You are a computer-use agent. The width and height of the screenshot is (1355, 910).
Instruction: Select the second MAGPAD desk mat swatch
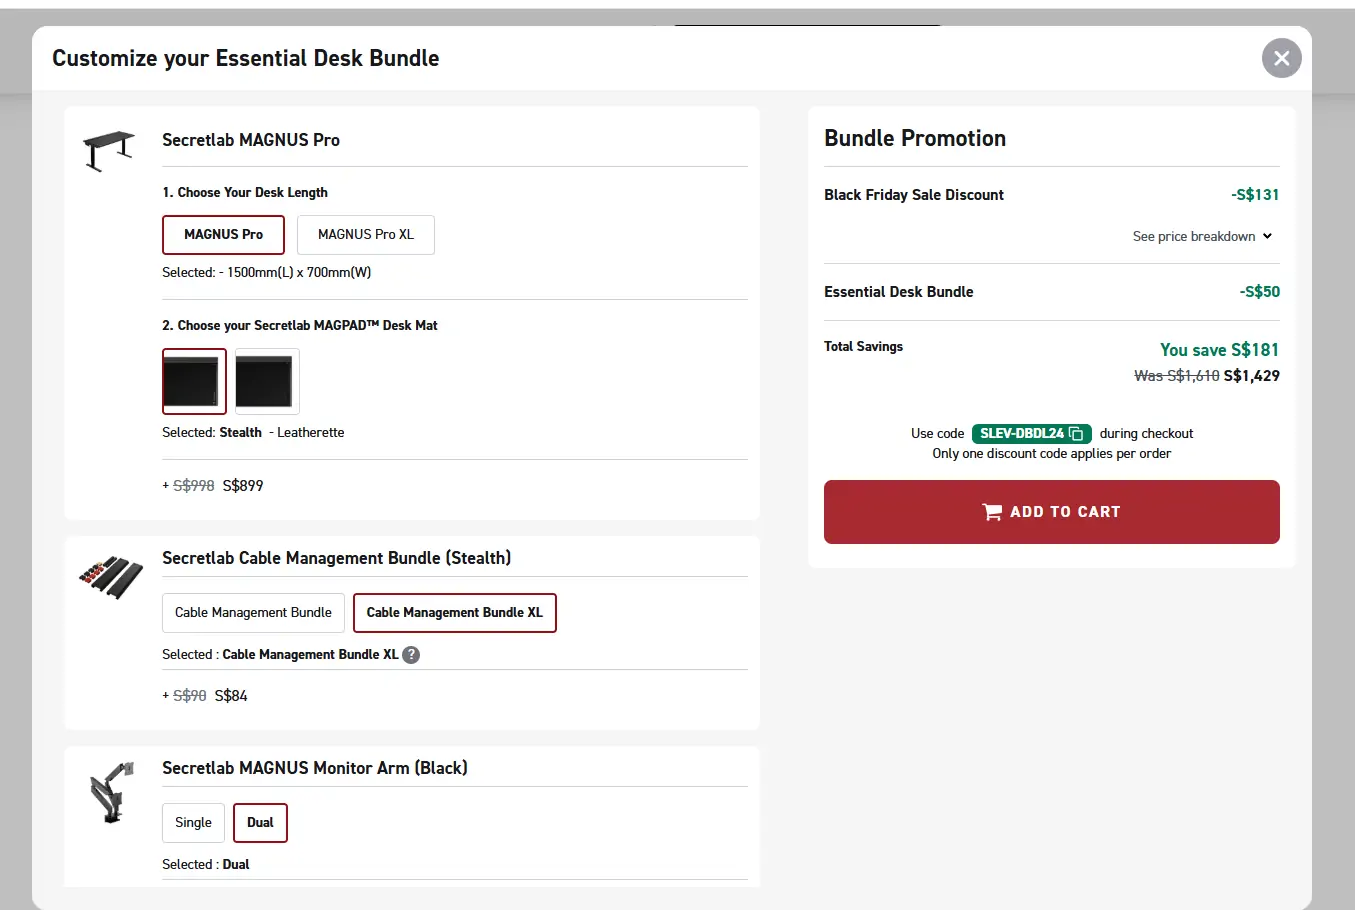tap(267, 381)
